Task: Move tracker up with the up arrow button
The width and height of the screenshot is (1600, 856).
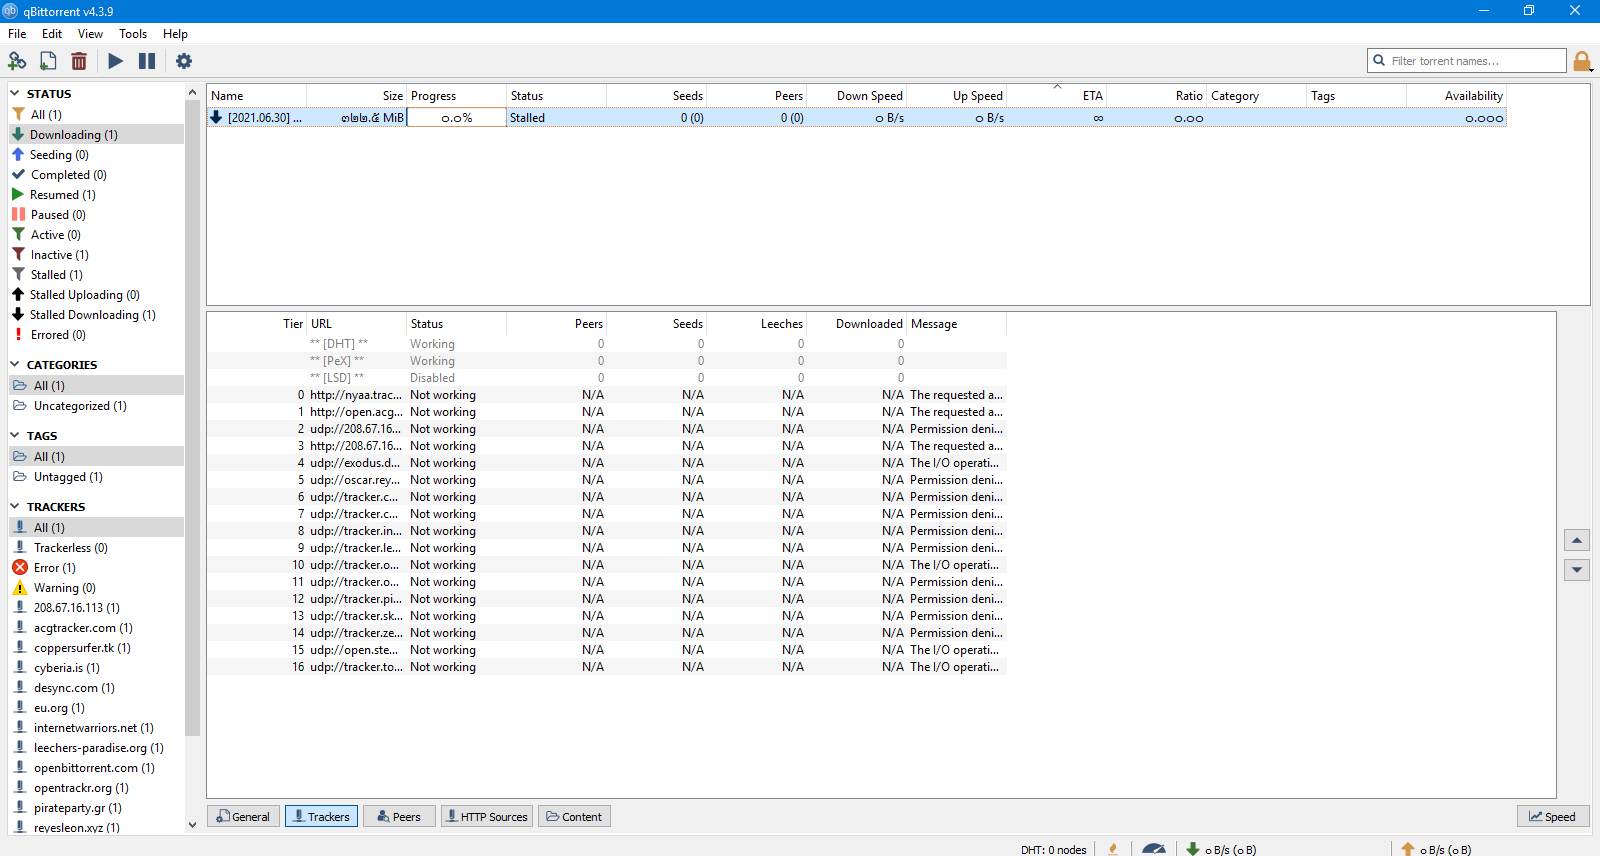Action: [x=1577, y=541]
